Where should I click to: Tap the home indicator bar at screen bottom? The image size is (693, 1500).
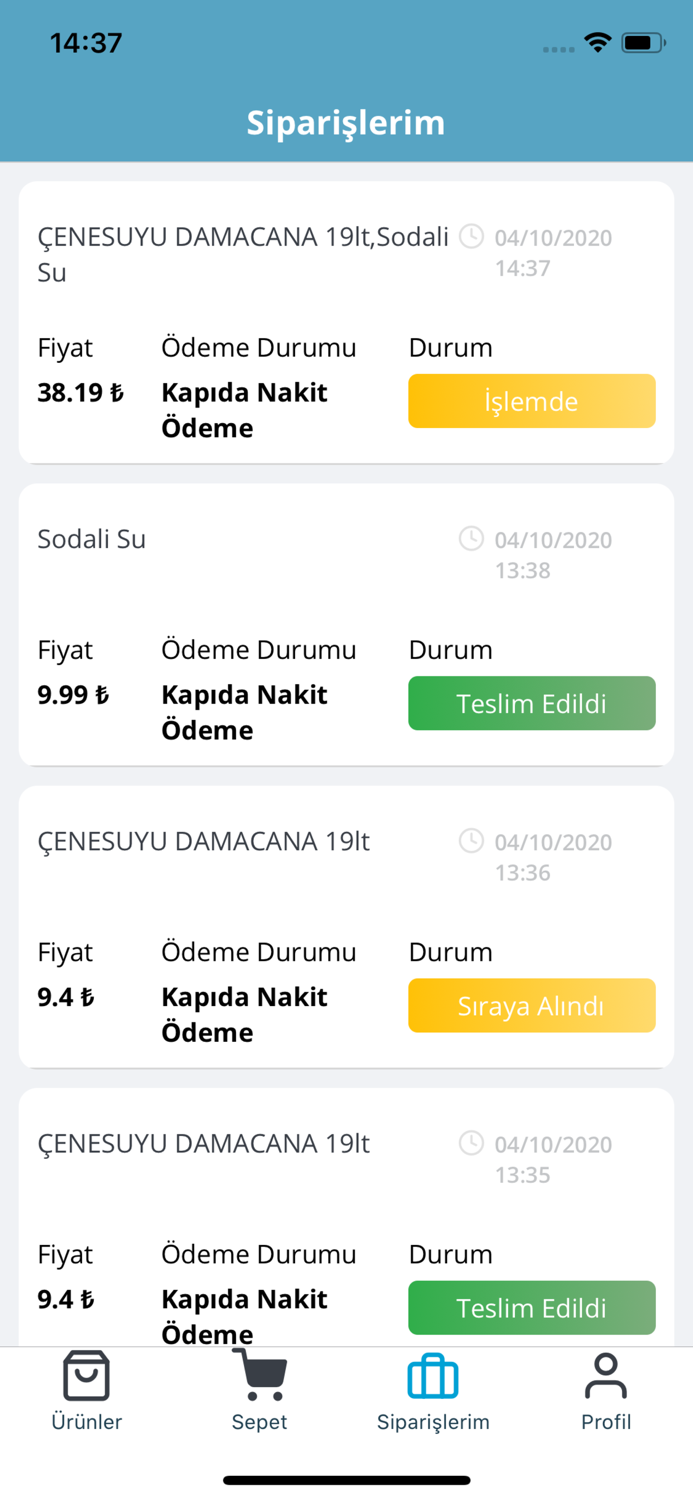point(346,1479)
